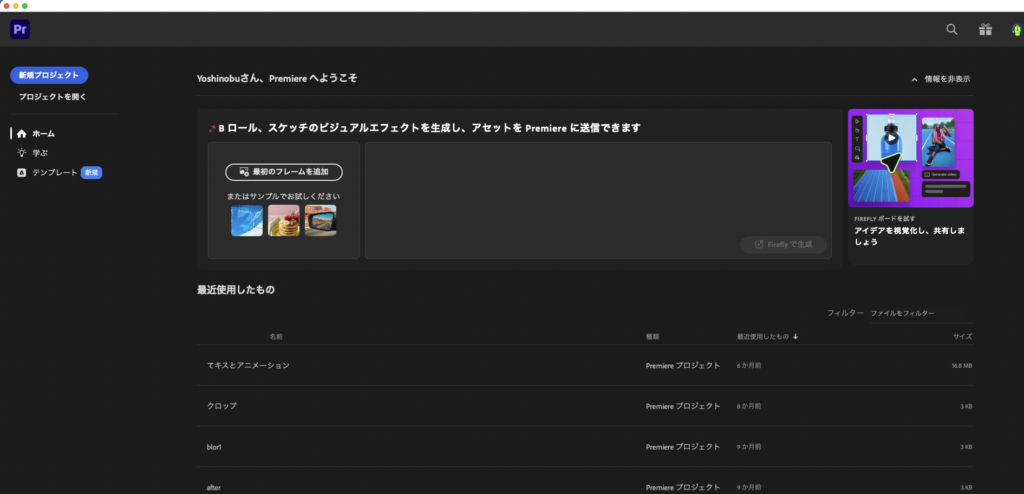Screen dimensions: 1024x494
Task: Open the after project
Action: point(214,487)
